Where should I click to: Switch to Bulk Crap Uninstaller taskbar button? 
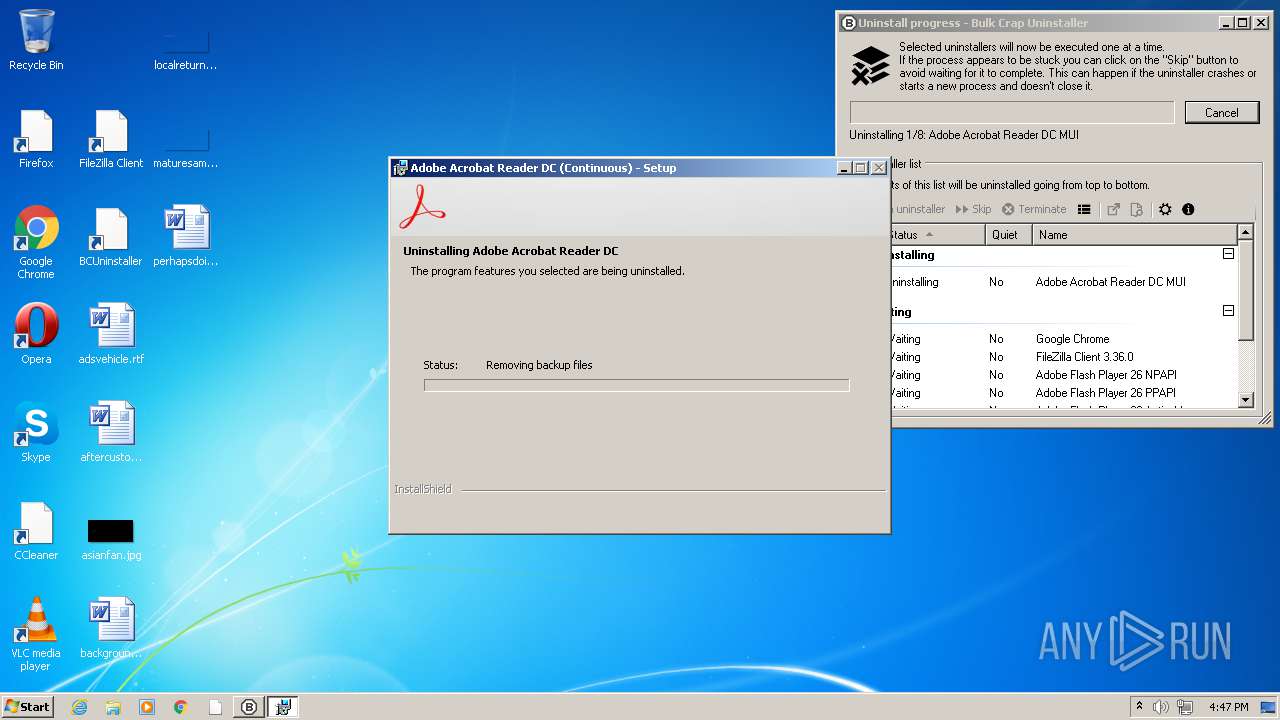(x=249, y=707)
